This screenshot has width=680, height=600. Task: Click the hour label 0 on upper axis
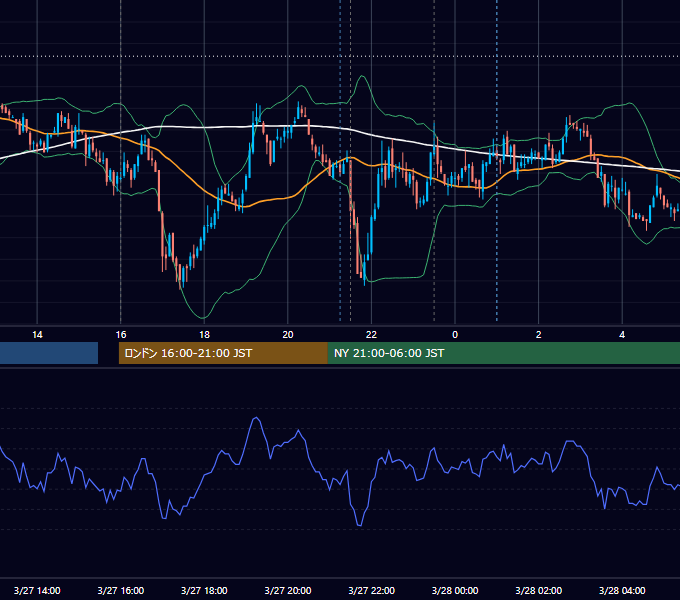pos(455,335)
